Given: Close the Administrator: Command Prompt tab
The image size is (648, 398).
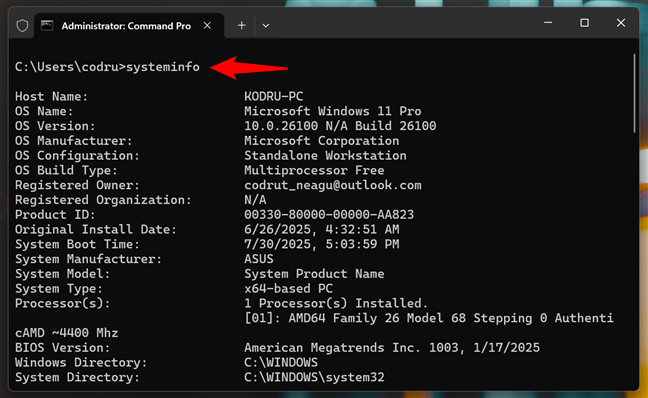Looking at the screenshot, I should tap(207, 26).
